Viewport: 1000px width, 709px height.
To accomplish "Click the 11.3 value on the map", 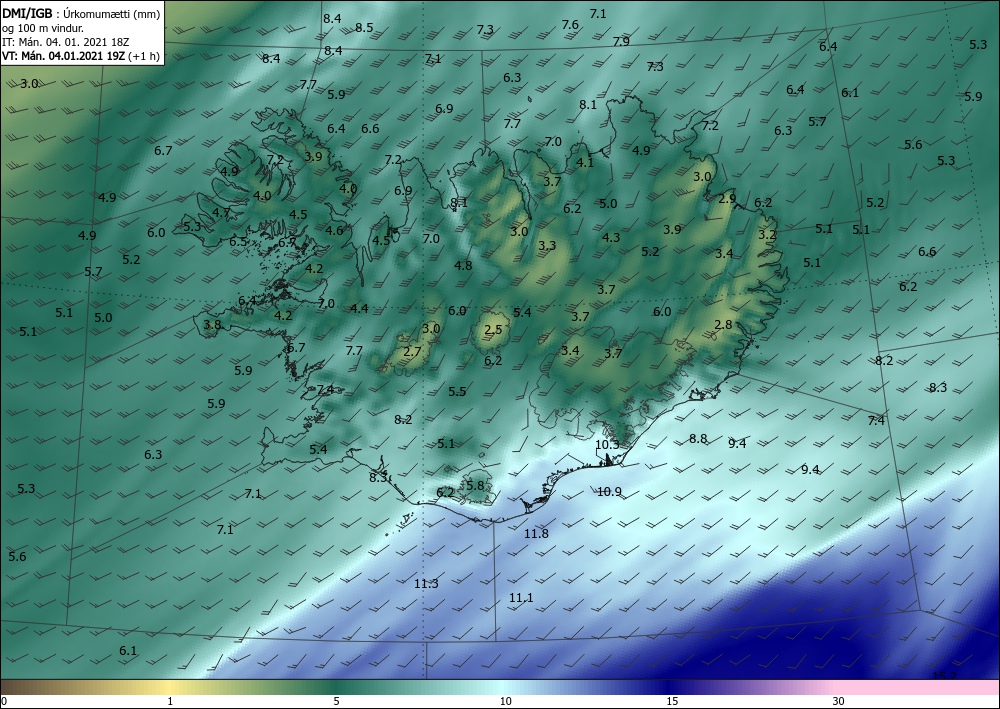I will click(426, 583).
